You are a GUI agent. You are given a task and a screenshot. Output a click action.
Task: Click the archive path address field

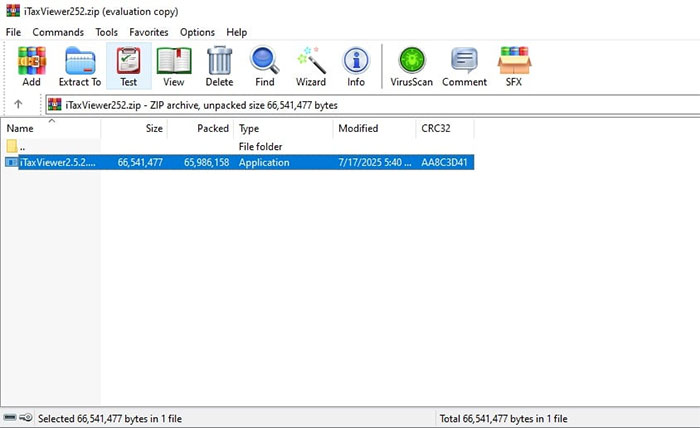(x=370, y=104)
